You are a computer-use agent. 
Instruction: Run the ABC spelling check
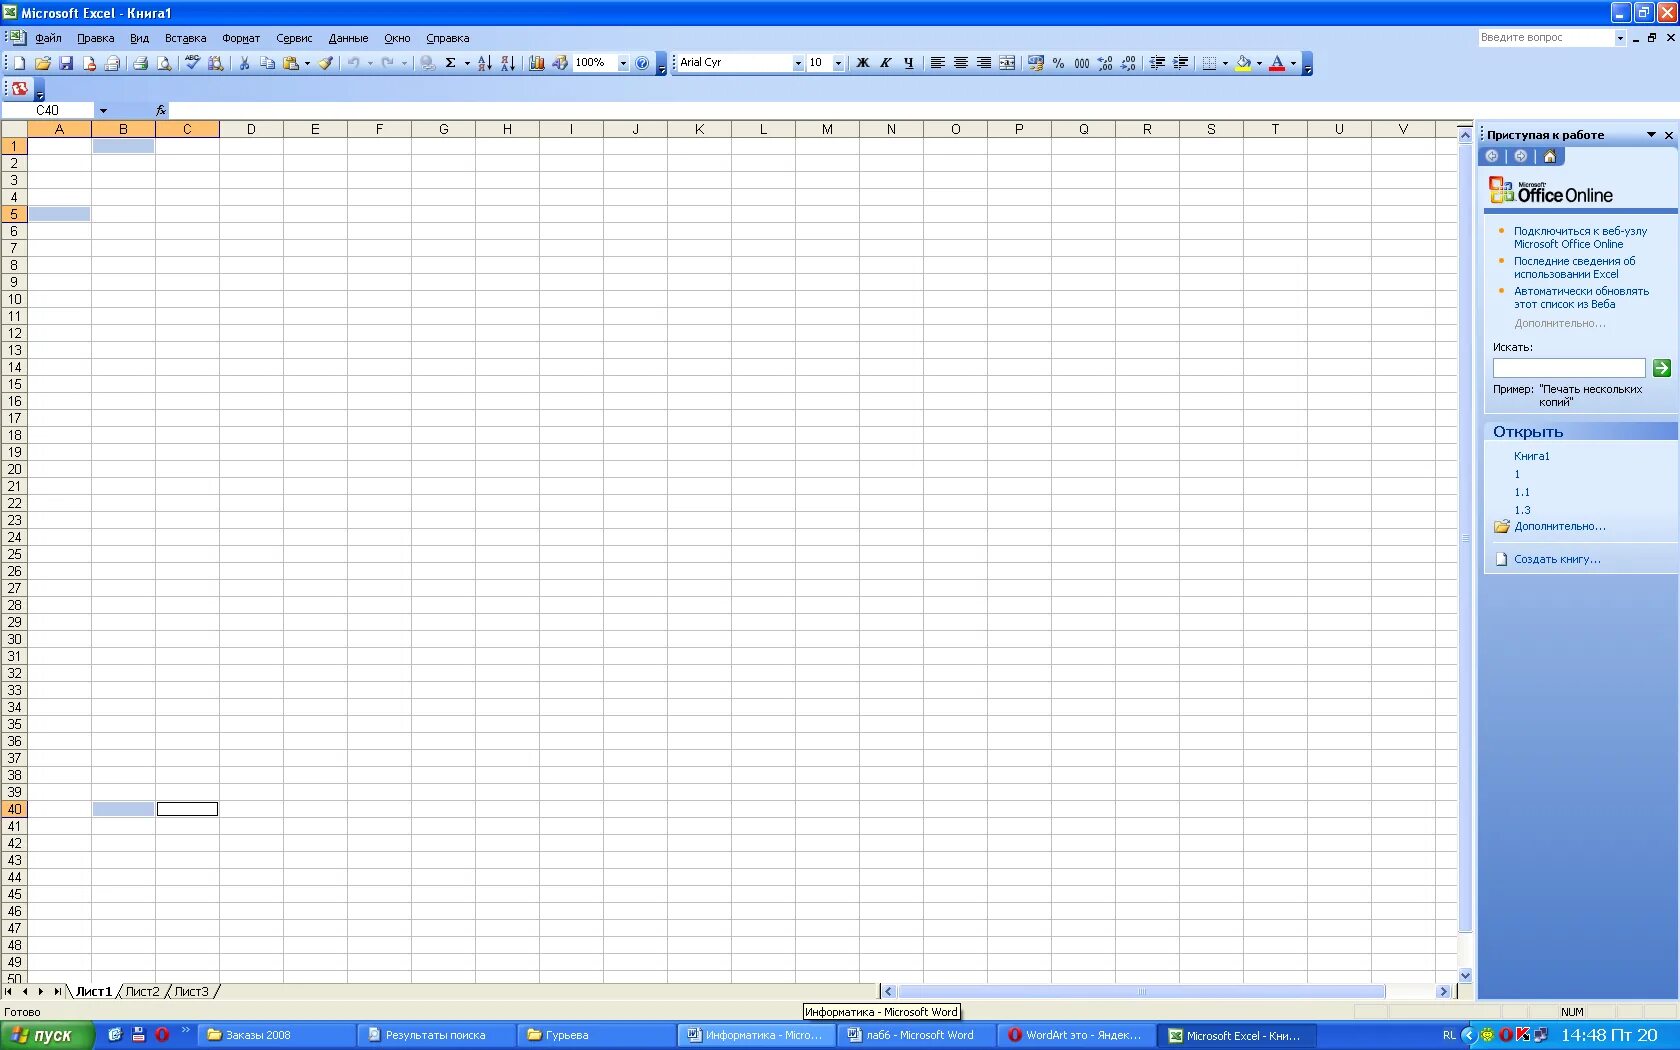(192, 63)
